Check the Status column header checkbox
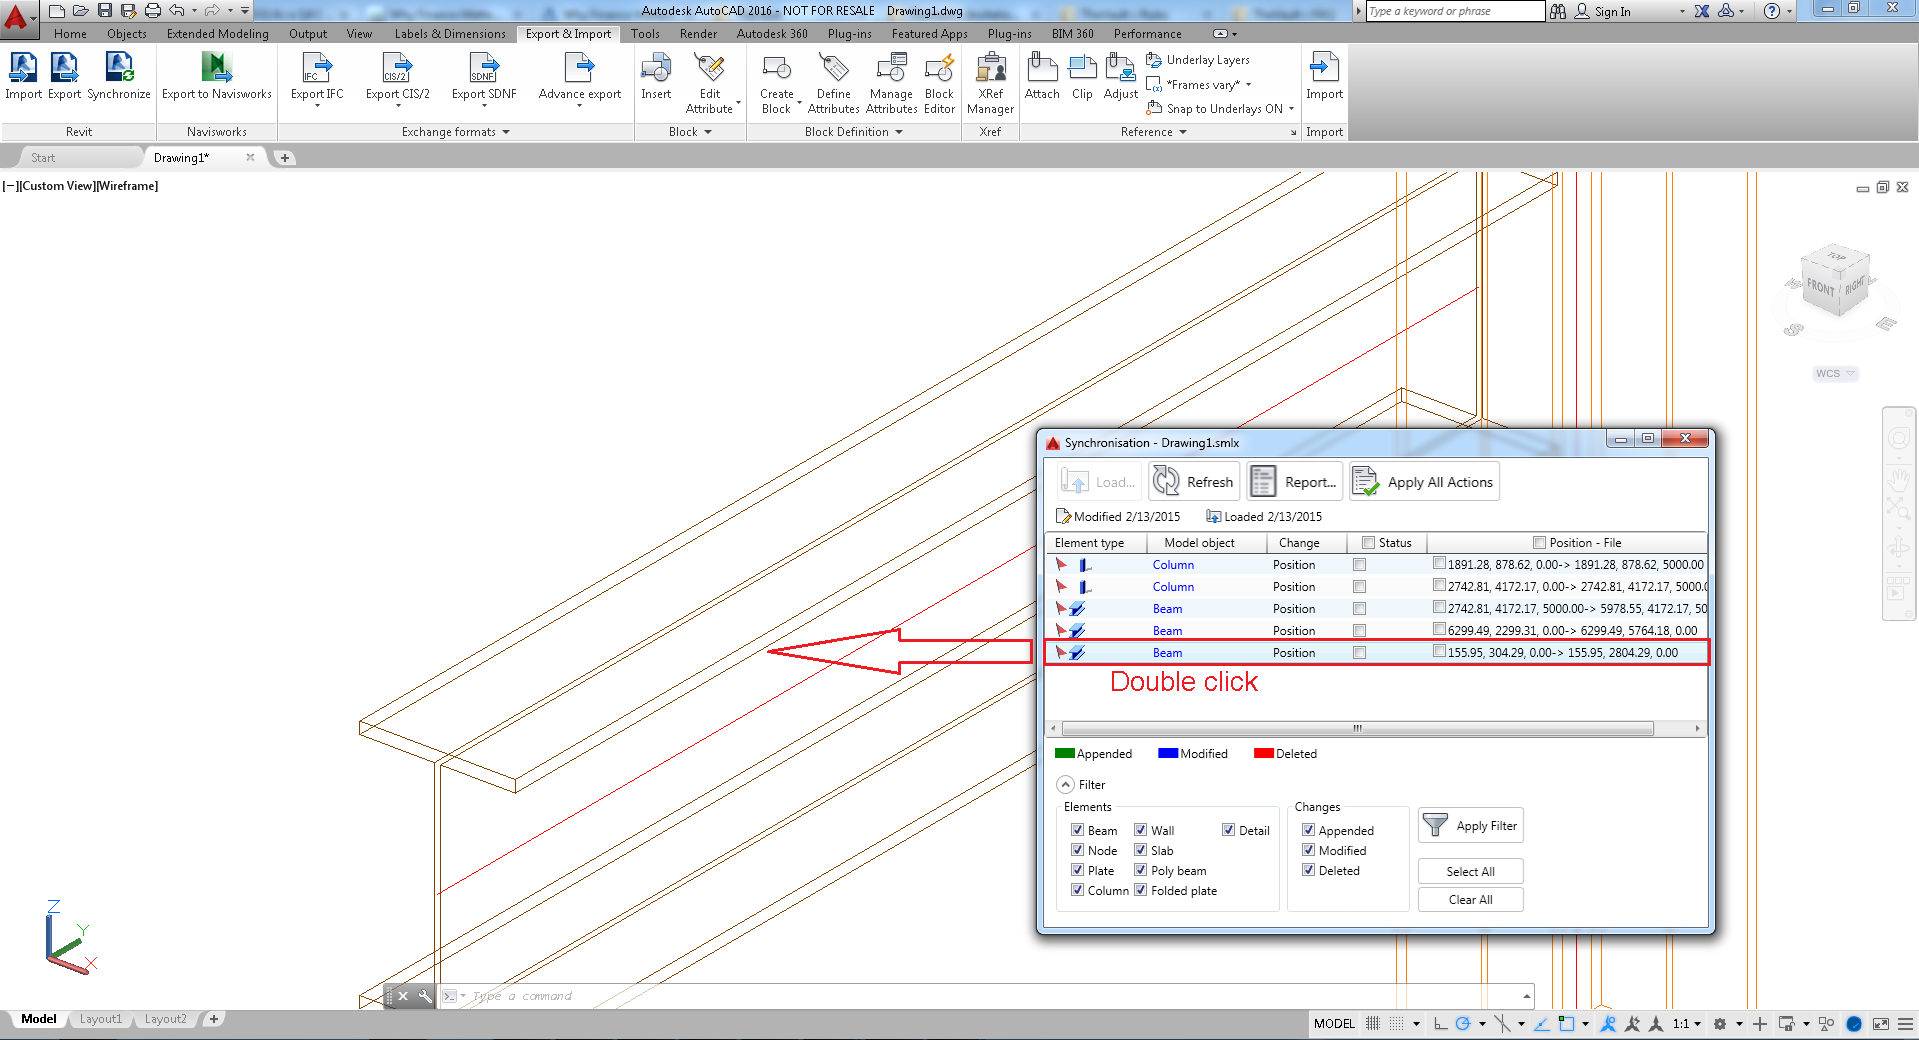1919x1040 pixels. click(1368, 543)
